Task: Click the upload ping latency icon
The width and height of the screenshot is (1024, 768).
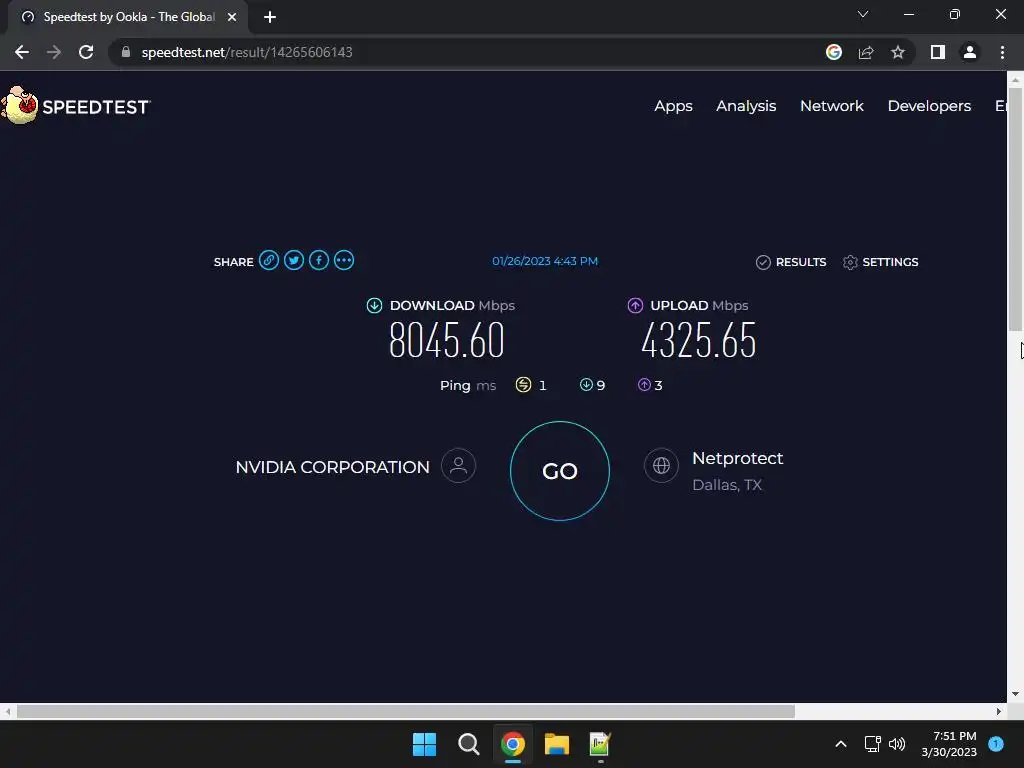Action: click(x=644, y=385)
